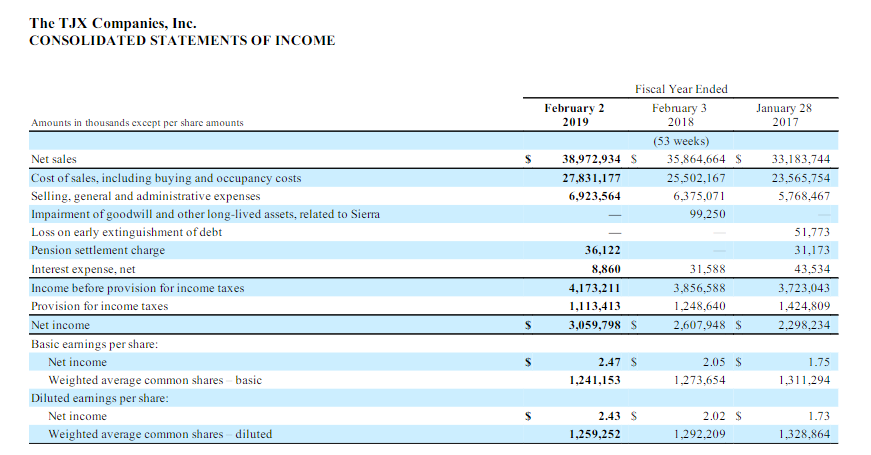Viewport: 871px width, 455px height.
Task: Click net sales value 33,183,744
Action: pos(800,159)
